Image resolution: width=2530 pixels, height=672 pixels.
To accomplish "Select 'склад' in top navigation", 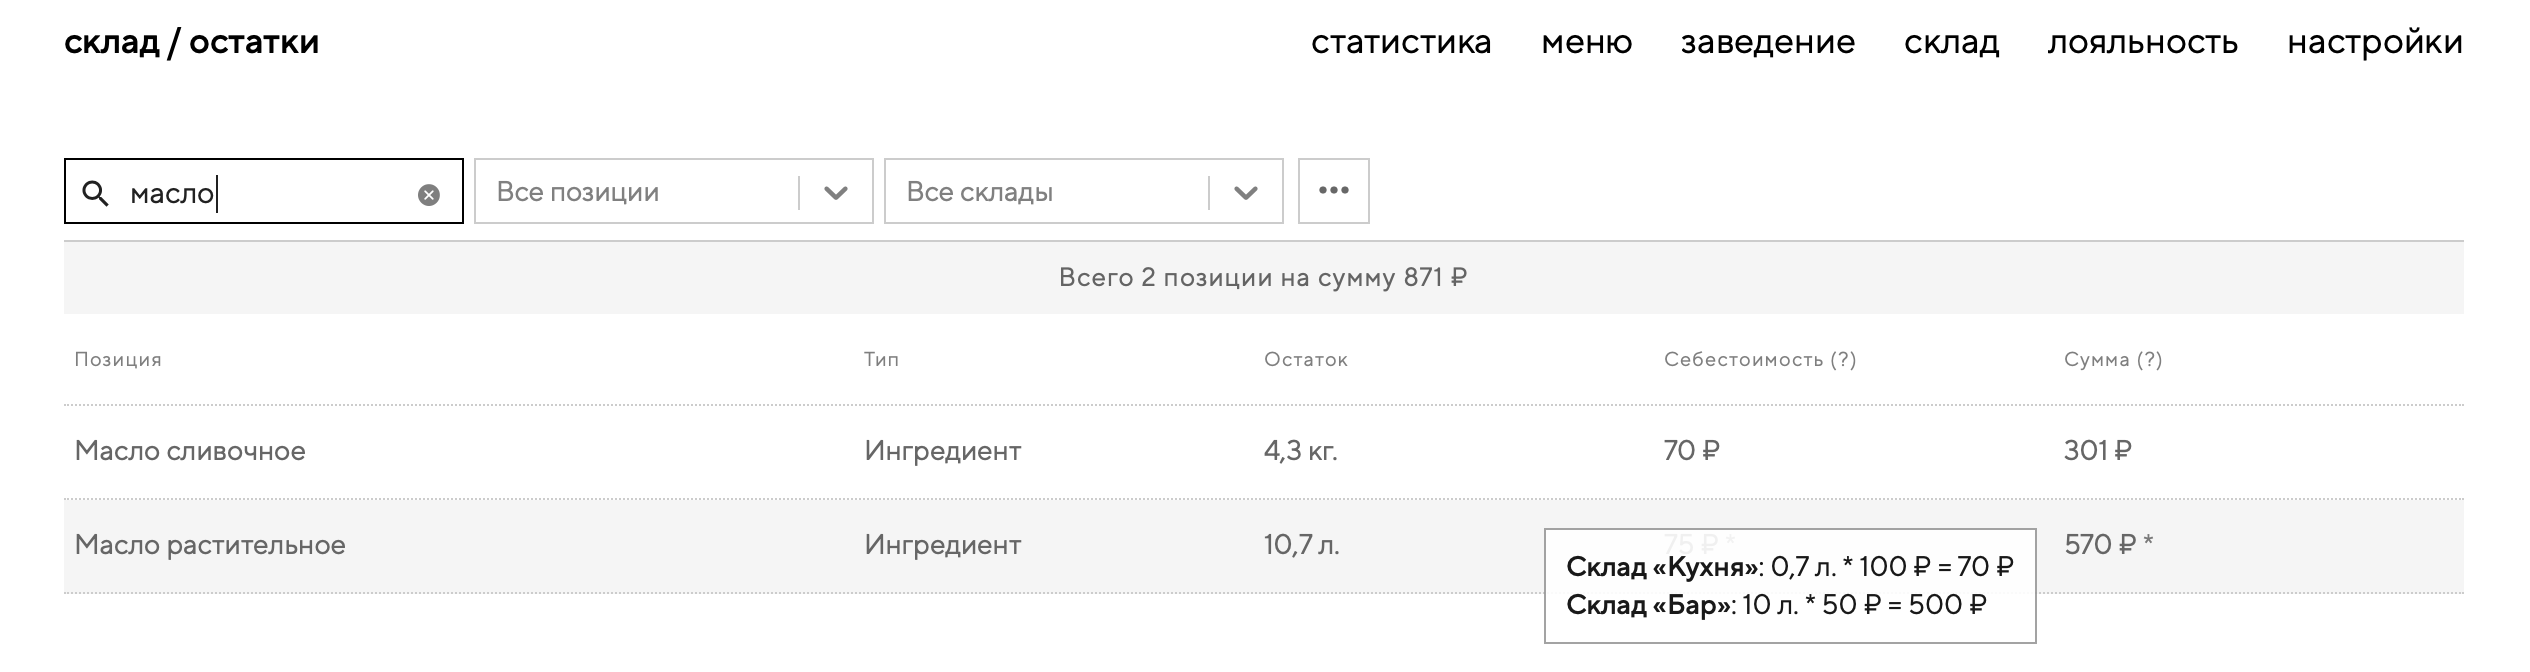I will coord(1951,43).
